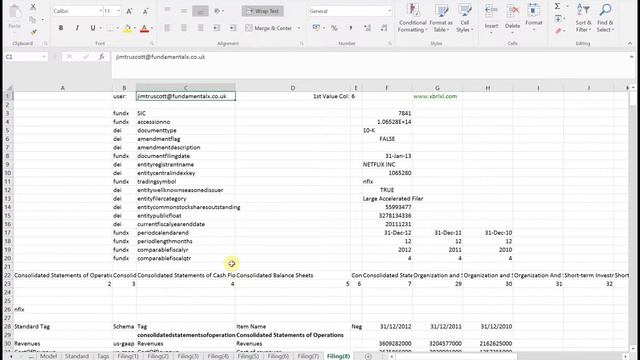
Task: Click Decrease Decimal icon
Action: pos(384,28)
